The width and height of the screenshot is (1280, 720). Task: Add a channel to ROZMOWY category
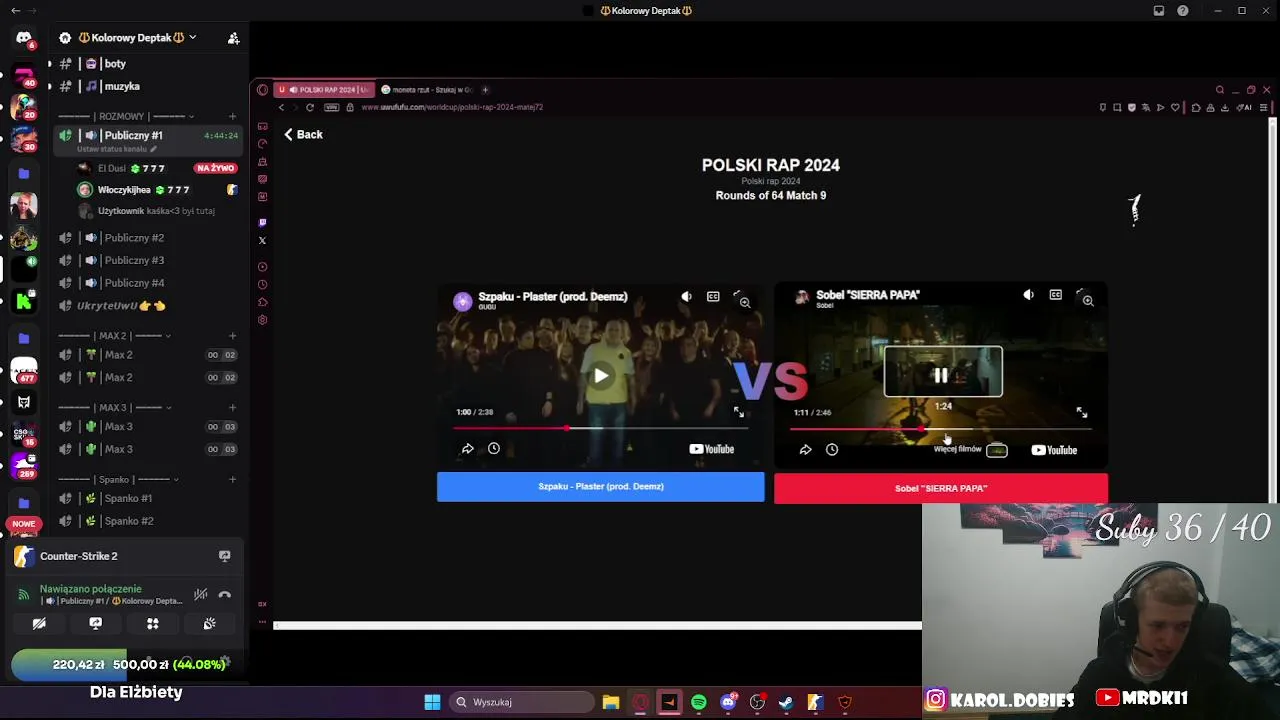click(233, 116)
